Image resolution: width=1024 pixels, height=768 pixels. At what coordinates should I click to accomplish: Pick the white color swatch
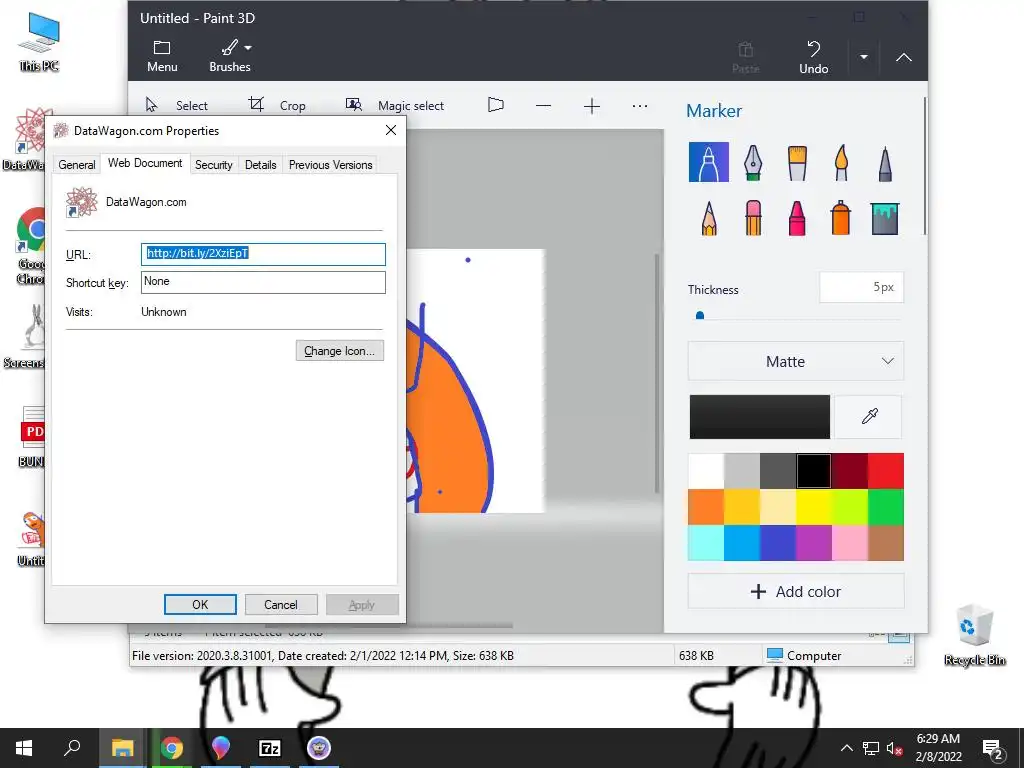[x=706, y=471]
